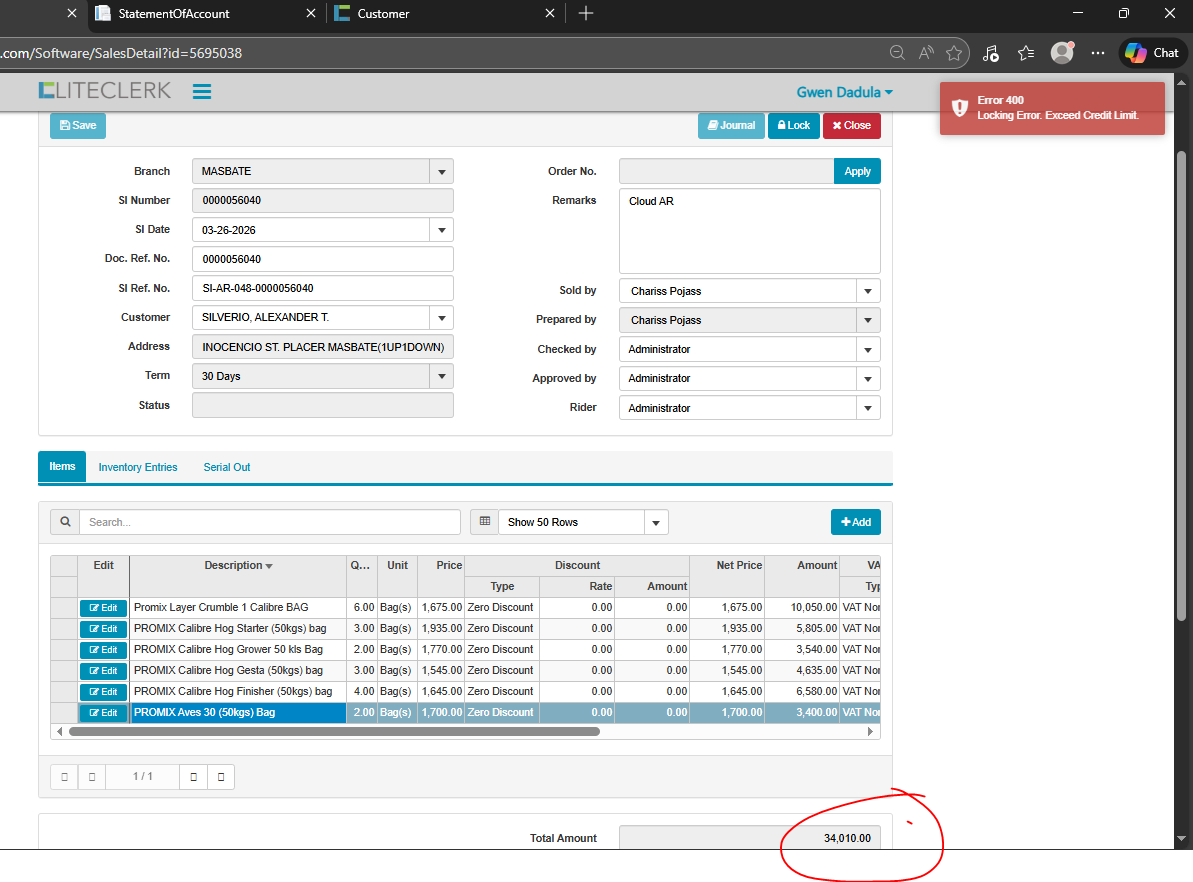
Task: Expand the Branch dropdown showing MASBATE
Action: pyautogui.click(x=441, y=172)
